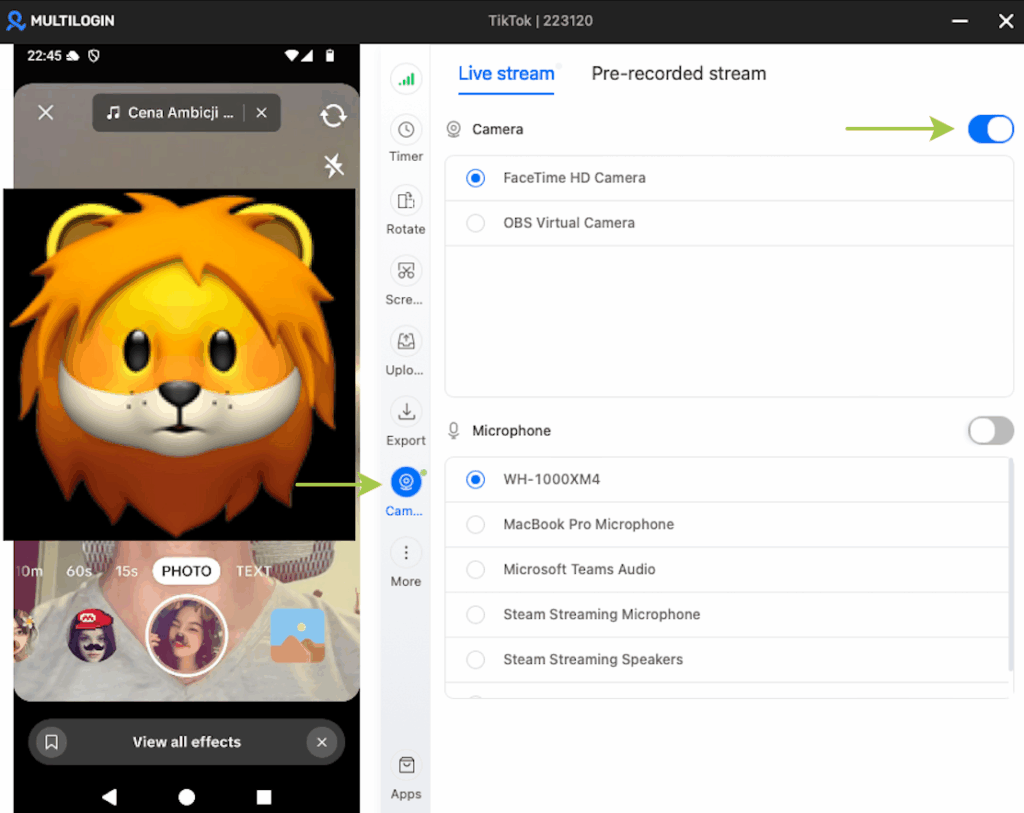
Task: Select 15s recording mode
Action: (x=127, y=571)
